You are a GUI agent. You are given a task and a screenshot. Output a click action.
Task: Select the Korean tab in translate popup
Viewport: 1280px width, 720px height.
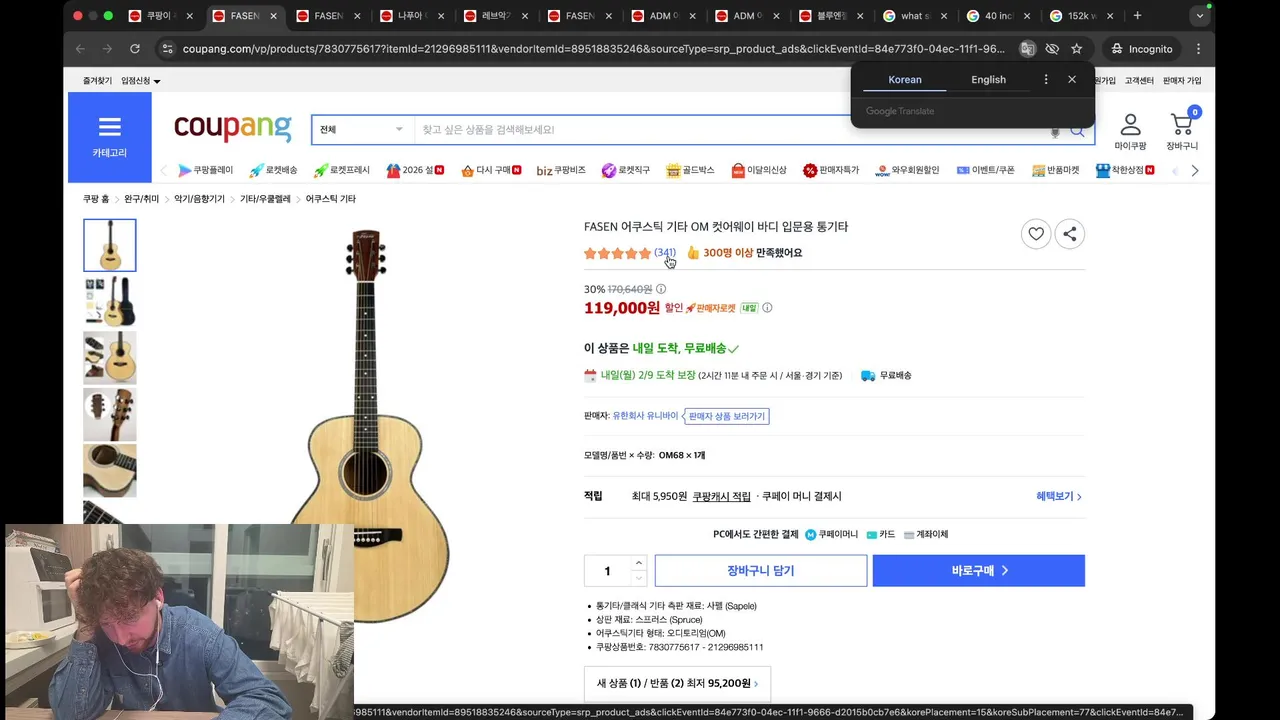point(905,80)
